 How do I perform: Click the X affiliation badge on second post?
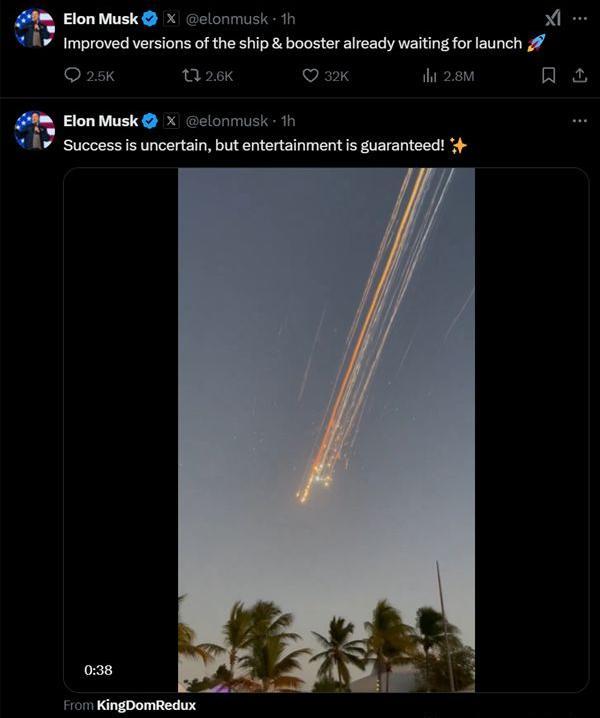171,121
